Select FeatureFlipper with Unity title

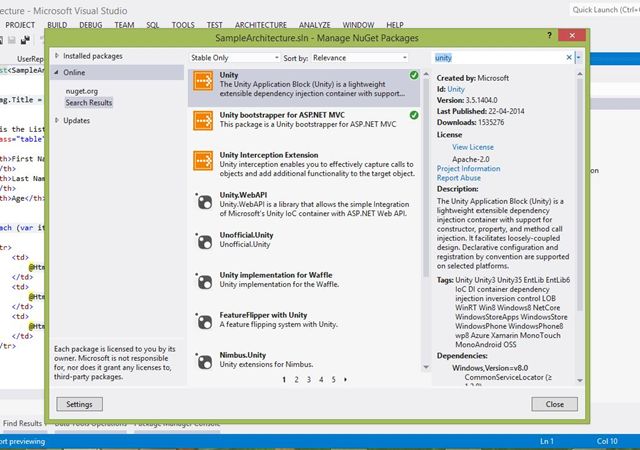pos(263,315)
